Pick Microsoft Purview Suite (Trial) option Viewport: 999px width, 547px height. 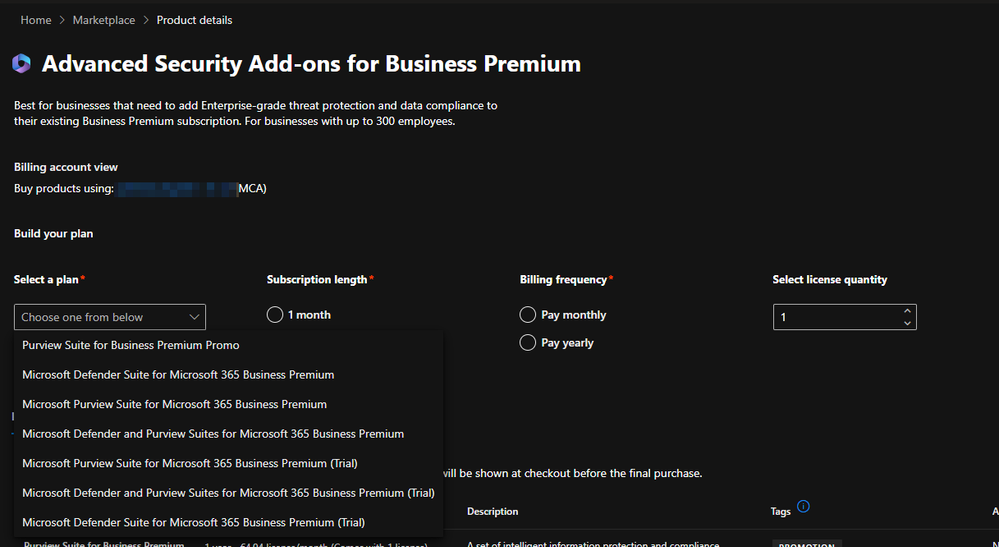pos(190,463)
